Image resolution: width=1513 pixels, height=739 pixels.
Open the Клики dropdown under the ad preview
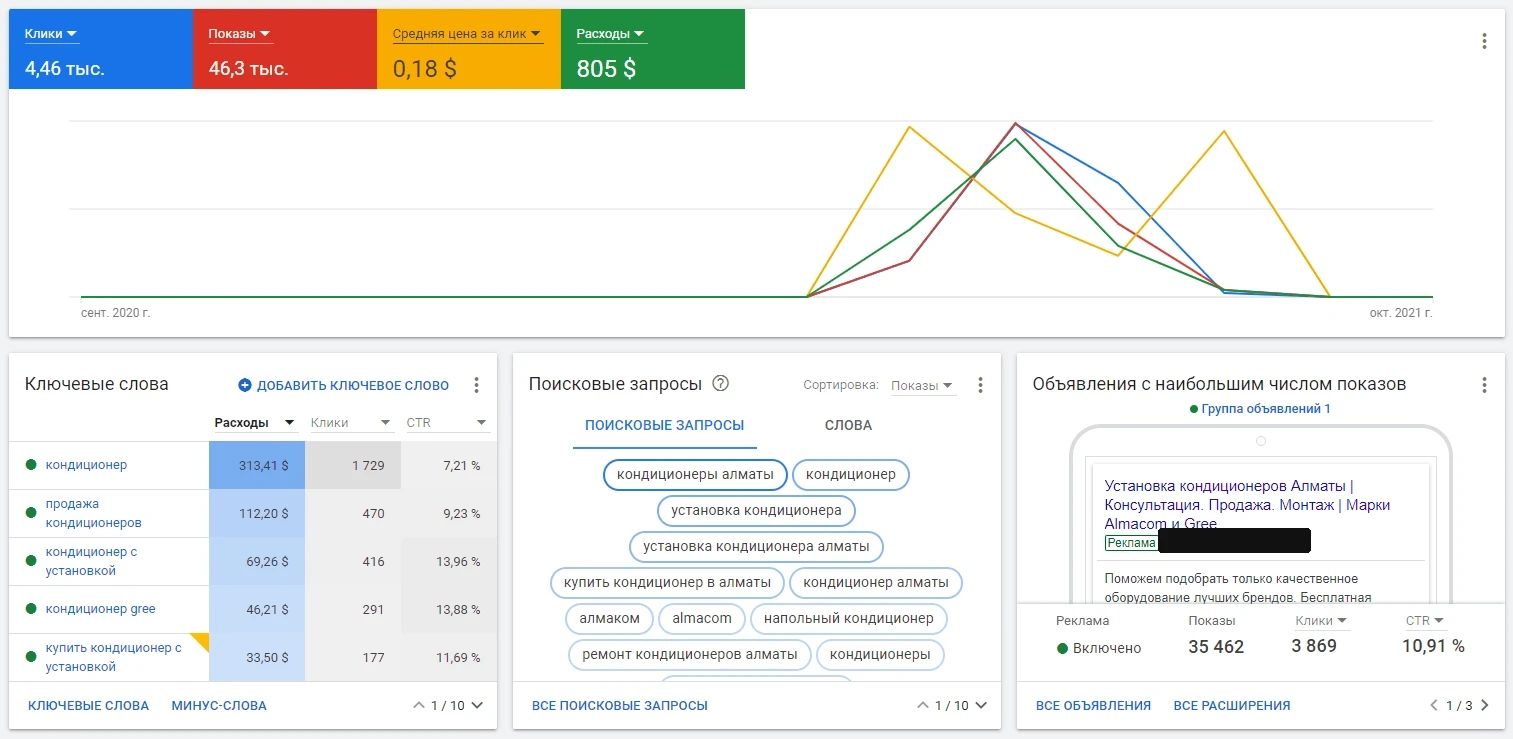1321,621
